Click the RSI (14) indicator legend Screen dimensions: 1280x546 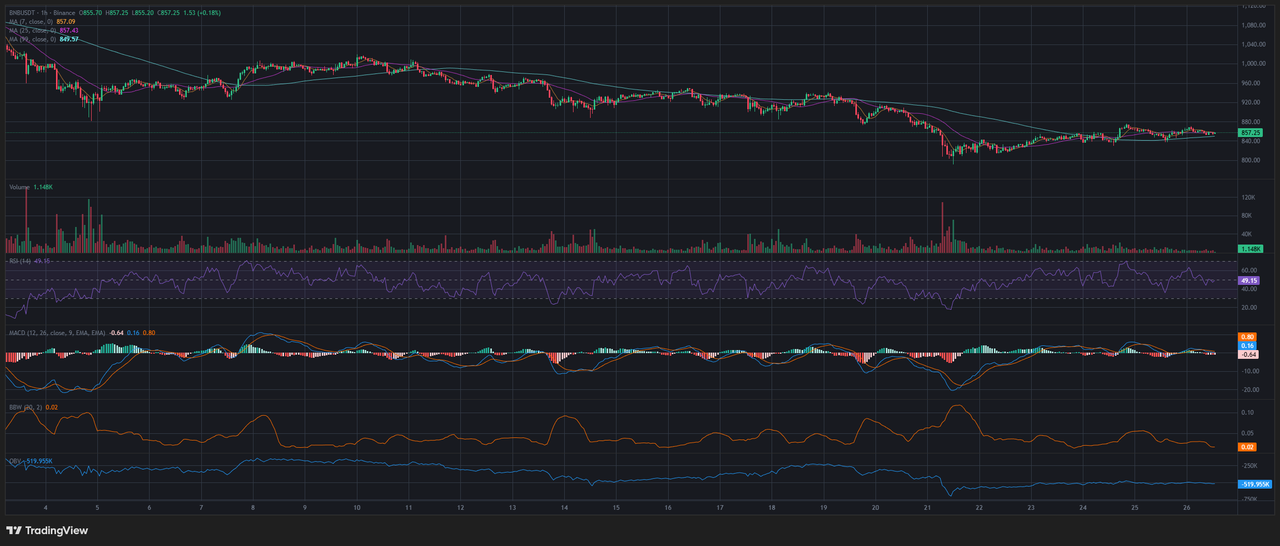pyautogui.click(x=20, y=260)
